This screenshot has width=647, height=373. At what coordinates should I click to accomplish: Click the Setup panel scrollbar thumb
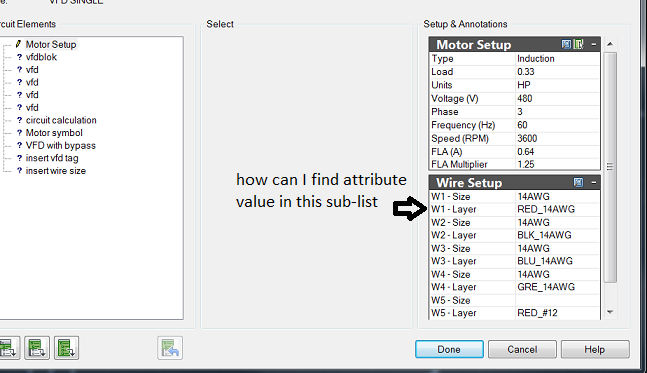(610, 167)
